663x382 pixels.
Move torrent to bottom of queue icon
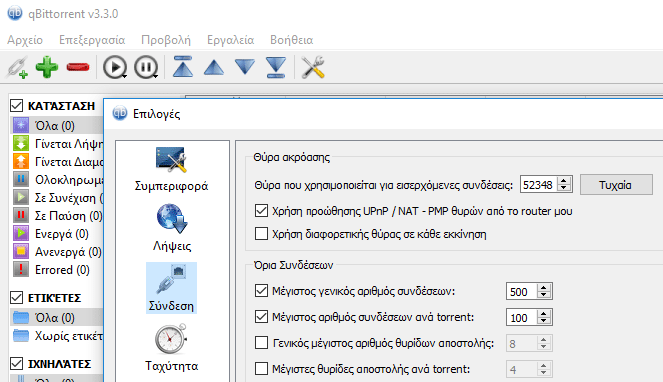pyautogui.click(x=276, y=67)
